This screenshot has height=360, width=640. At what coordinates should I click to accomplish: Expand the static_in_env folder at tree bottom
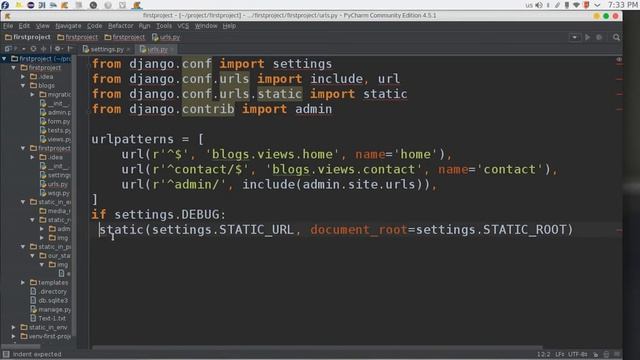14,327
